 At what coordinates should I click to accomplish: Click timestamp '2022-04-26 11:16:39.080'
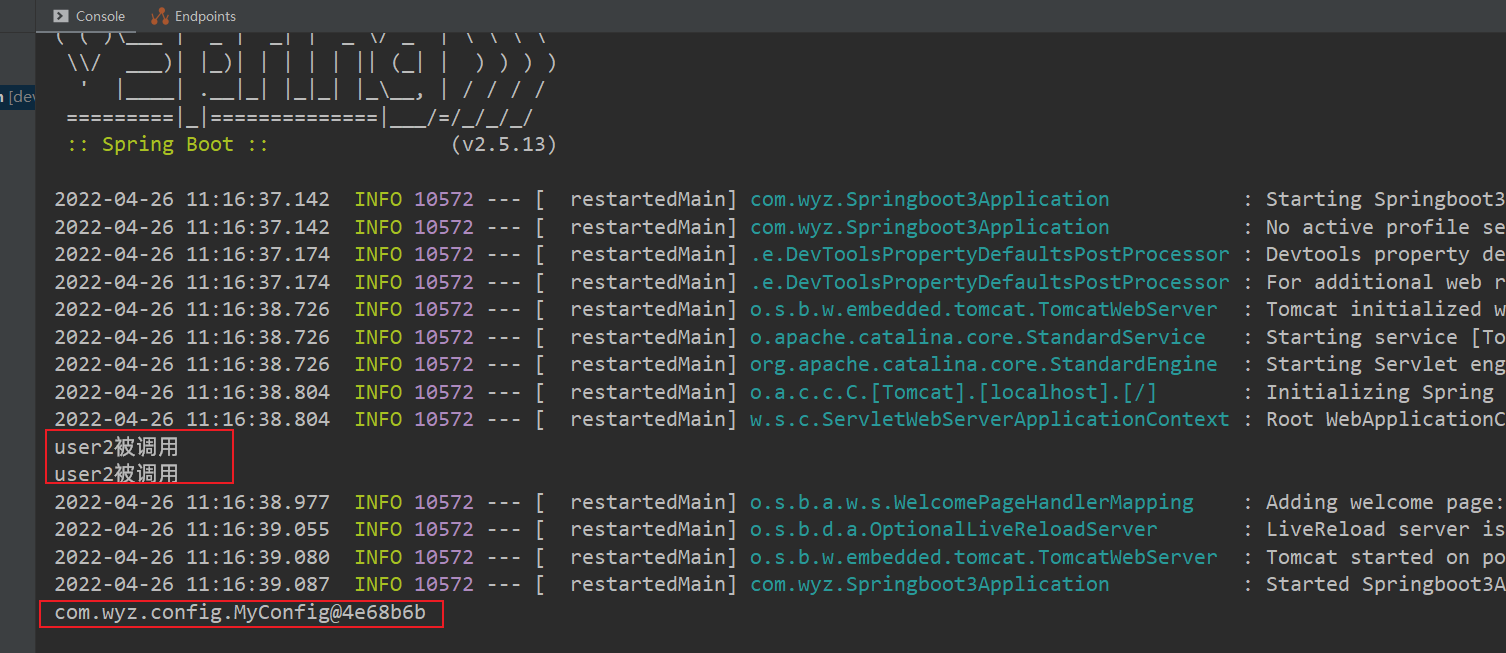pos(192,557)
